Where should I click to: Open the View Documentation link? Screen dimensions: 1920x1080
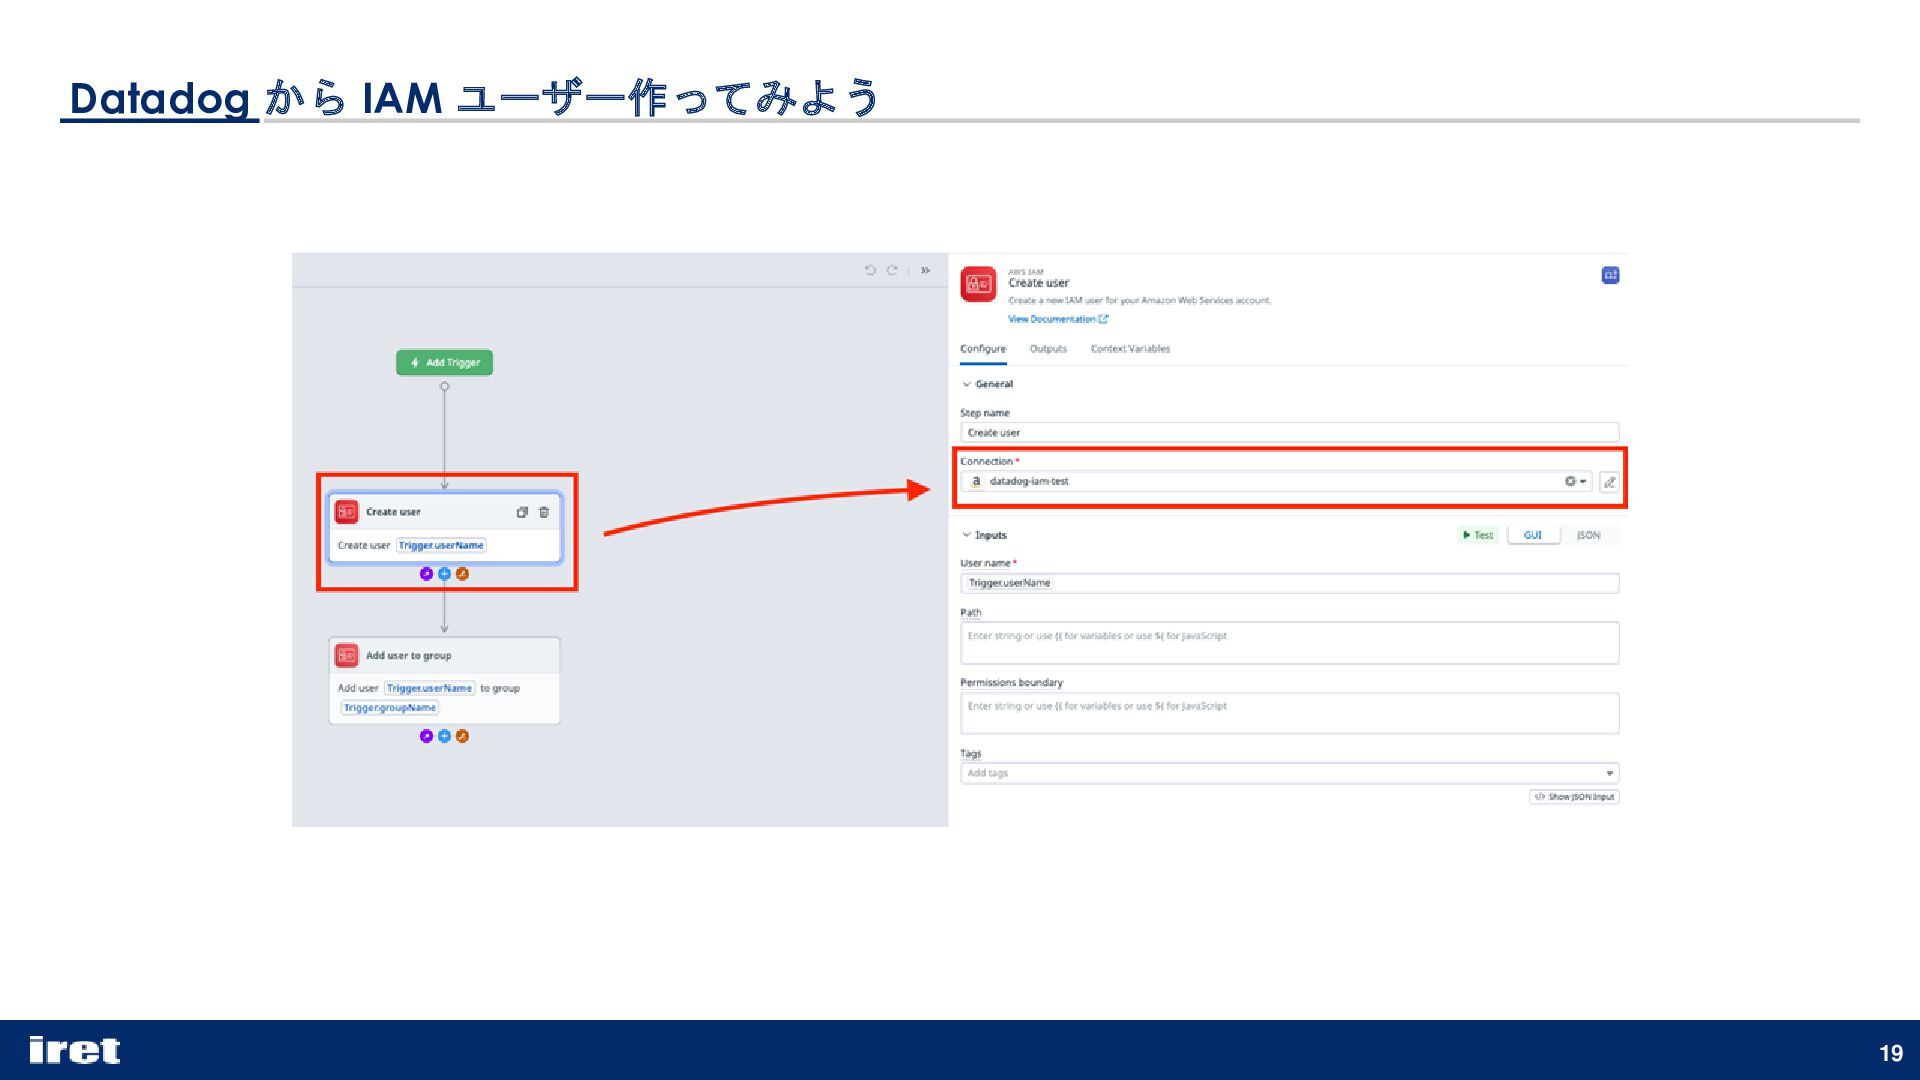coord(1058,319)
